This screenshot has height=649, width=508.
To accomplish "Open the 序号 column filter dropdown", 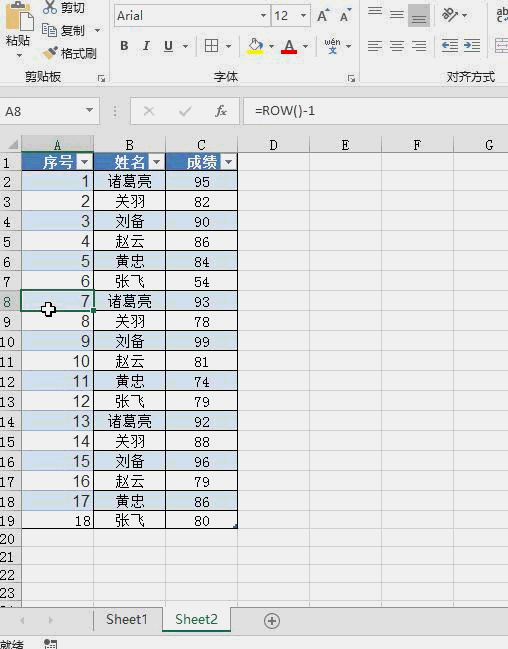I will [x=84, y=162].
